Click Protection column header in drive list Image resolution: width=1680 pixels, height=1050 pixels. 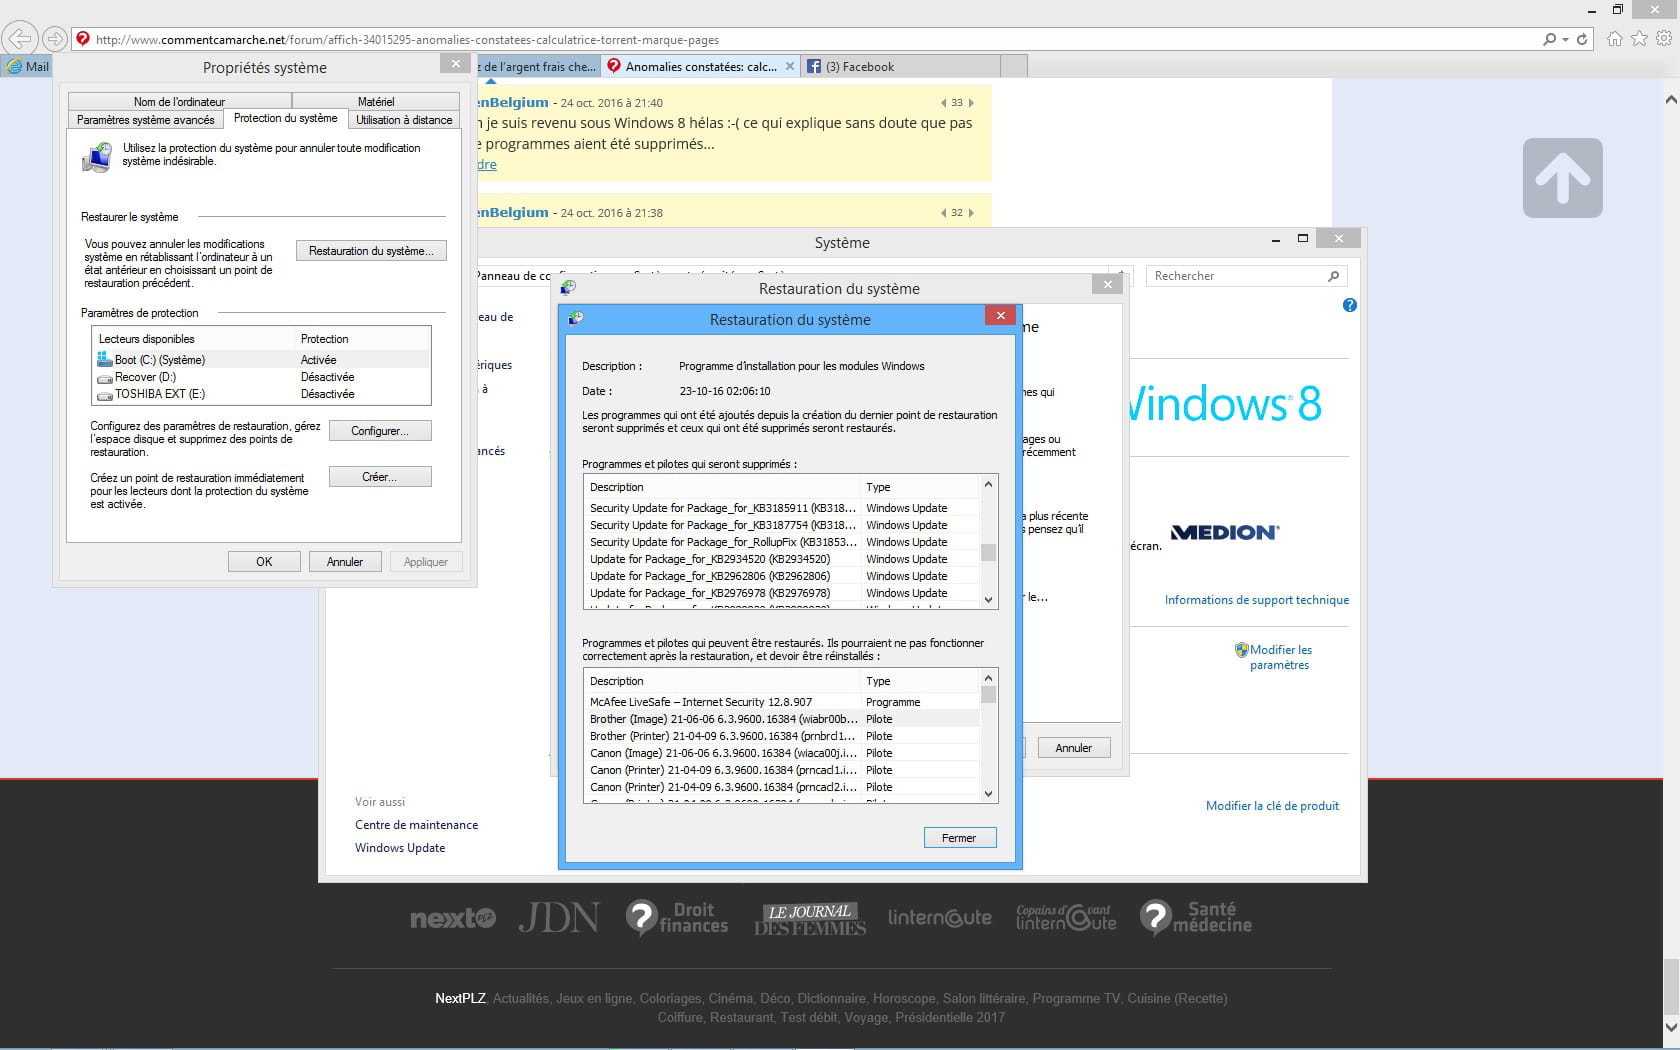point(364,339)
